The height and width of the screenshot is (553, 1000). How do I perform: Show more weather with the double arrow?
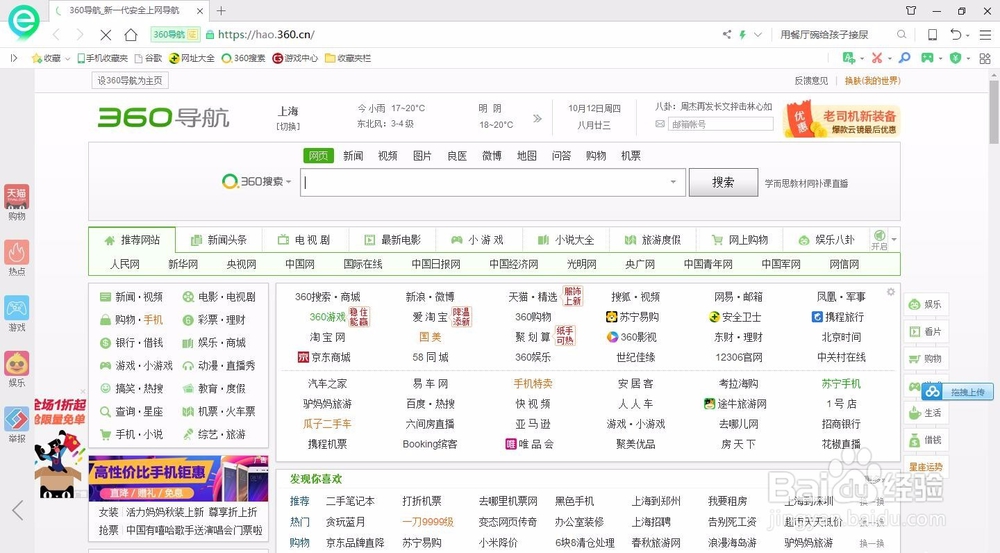click(x=537, y=118)
